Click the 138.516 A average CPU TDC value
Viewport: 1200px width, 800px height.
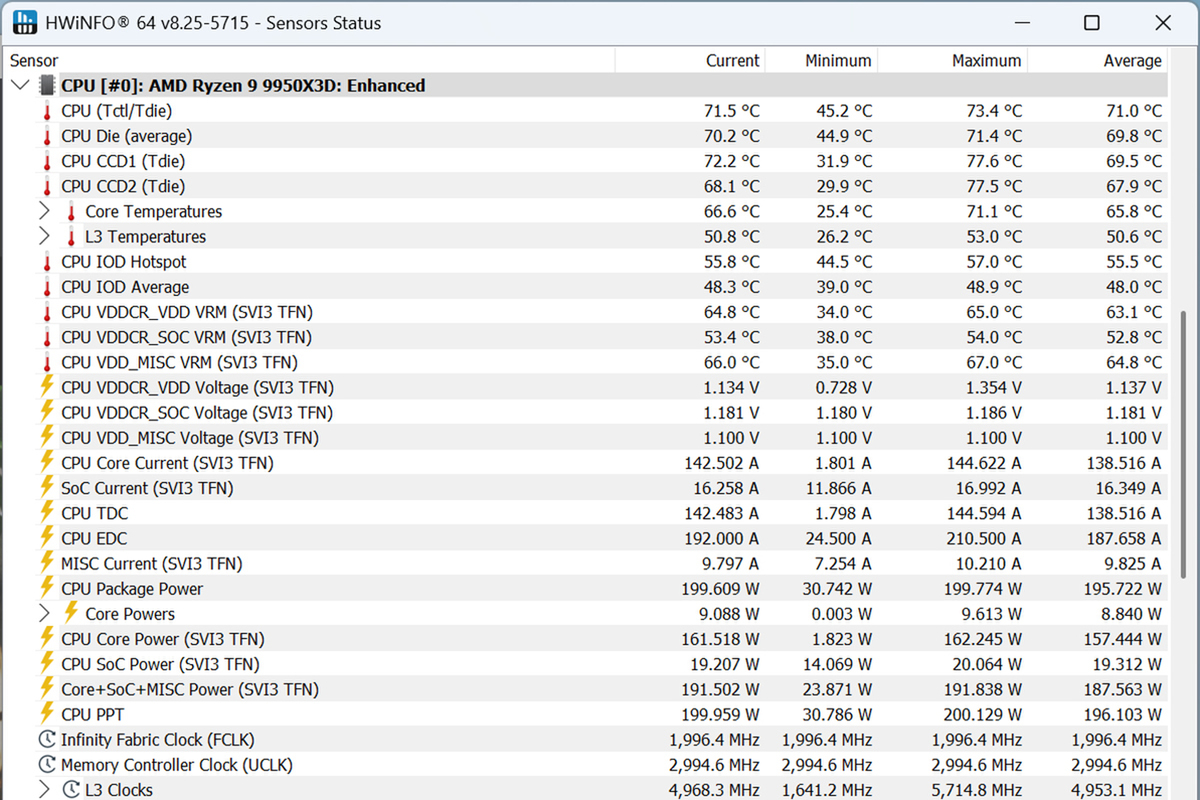pos(1124,513)
